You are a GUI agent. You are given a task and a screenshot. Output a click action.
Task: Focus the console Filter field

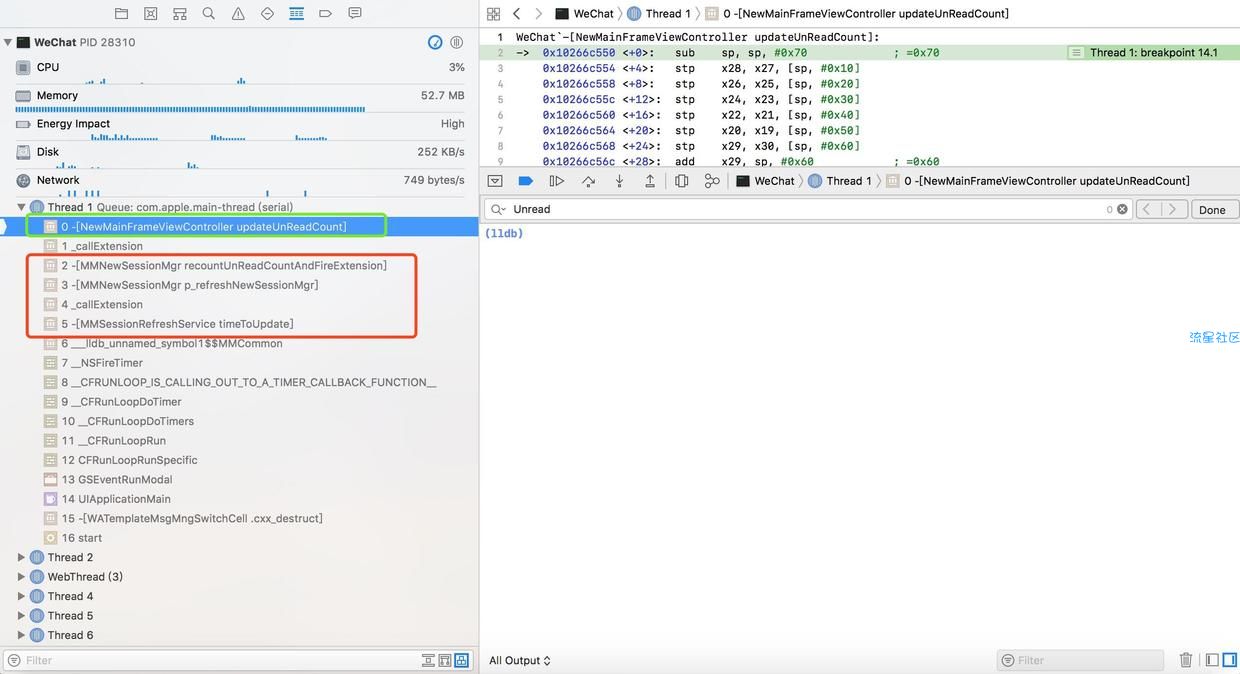point(1080,660)
